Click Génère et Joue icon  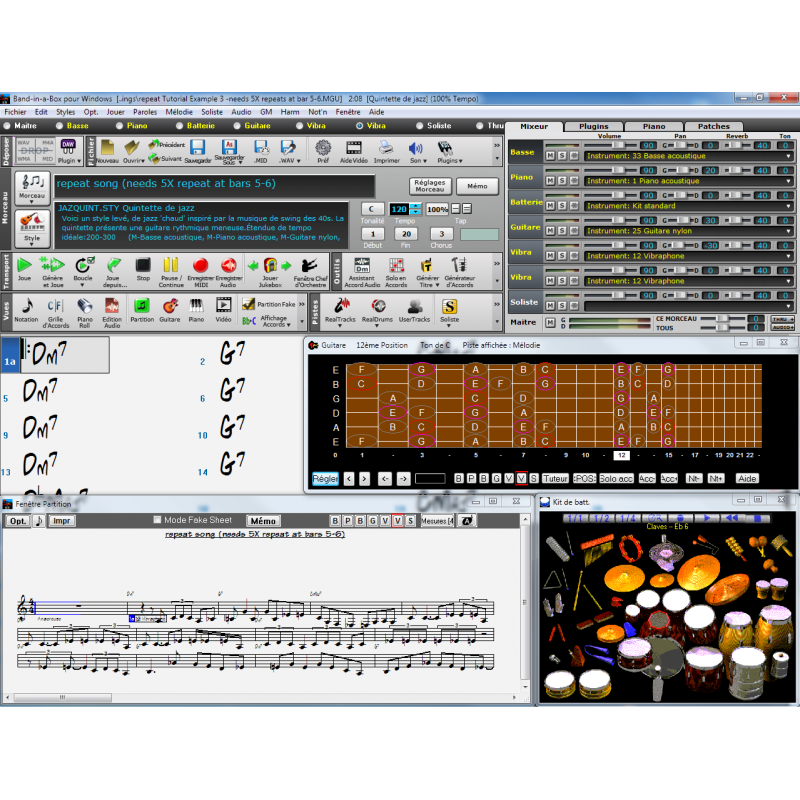[x=53, y=265]
